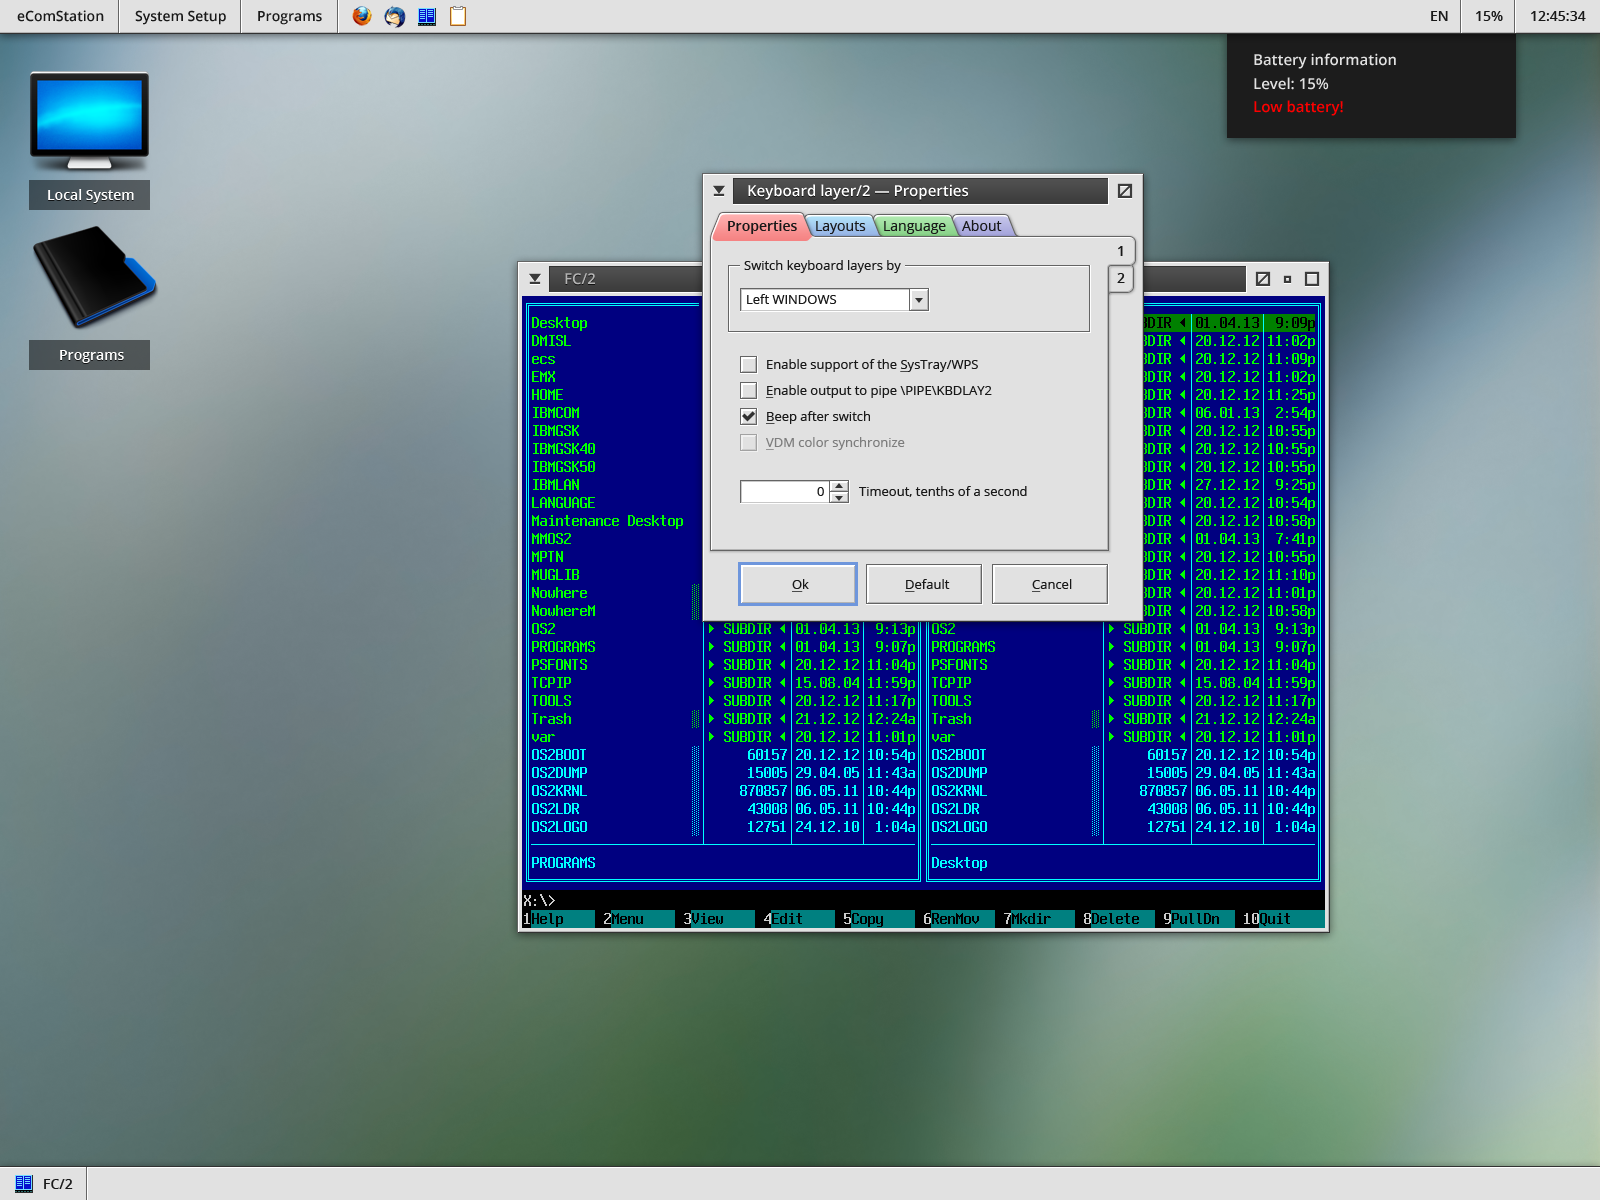Switch to the Layouts tab

840,226
